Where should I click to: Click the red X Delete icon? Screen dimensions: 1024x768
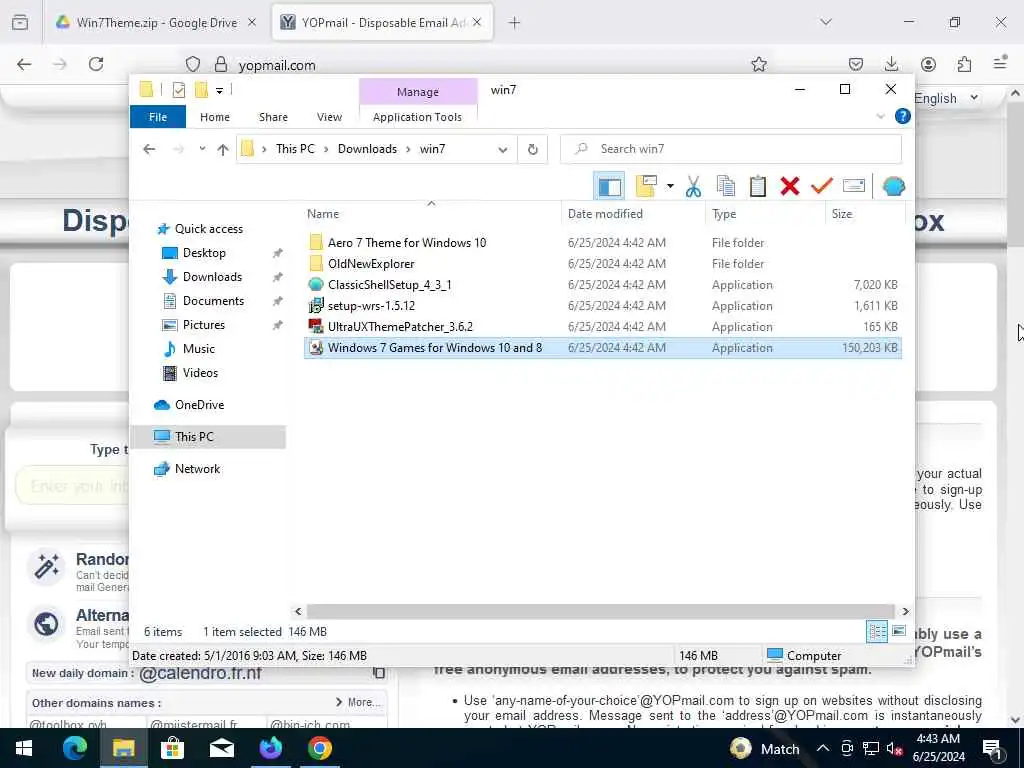(790, 187)
